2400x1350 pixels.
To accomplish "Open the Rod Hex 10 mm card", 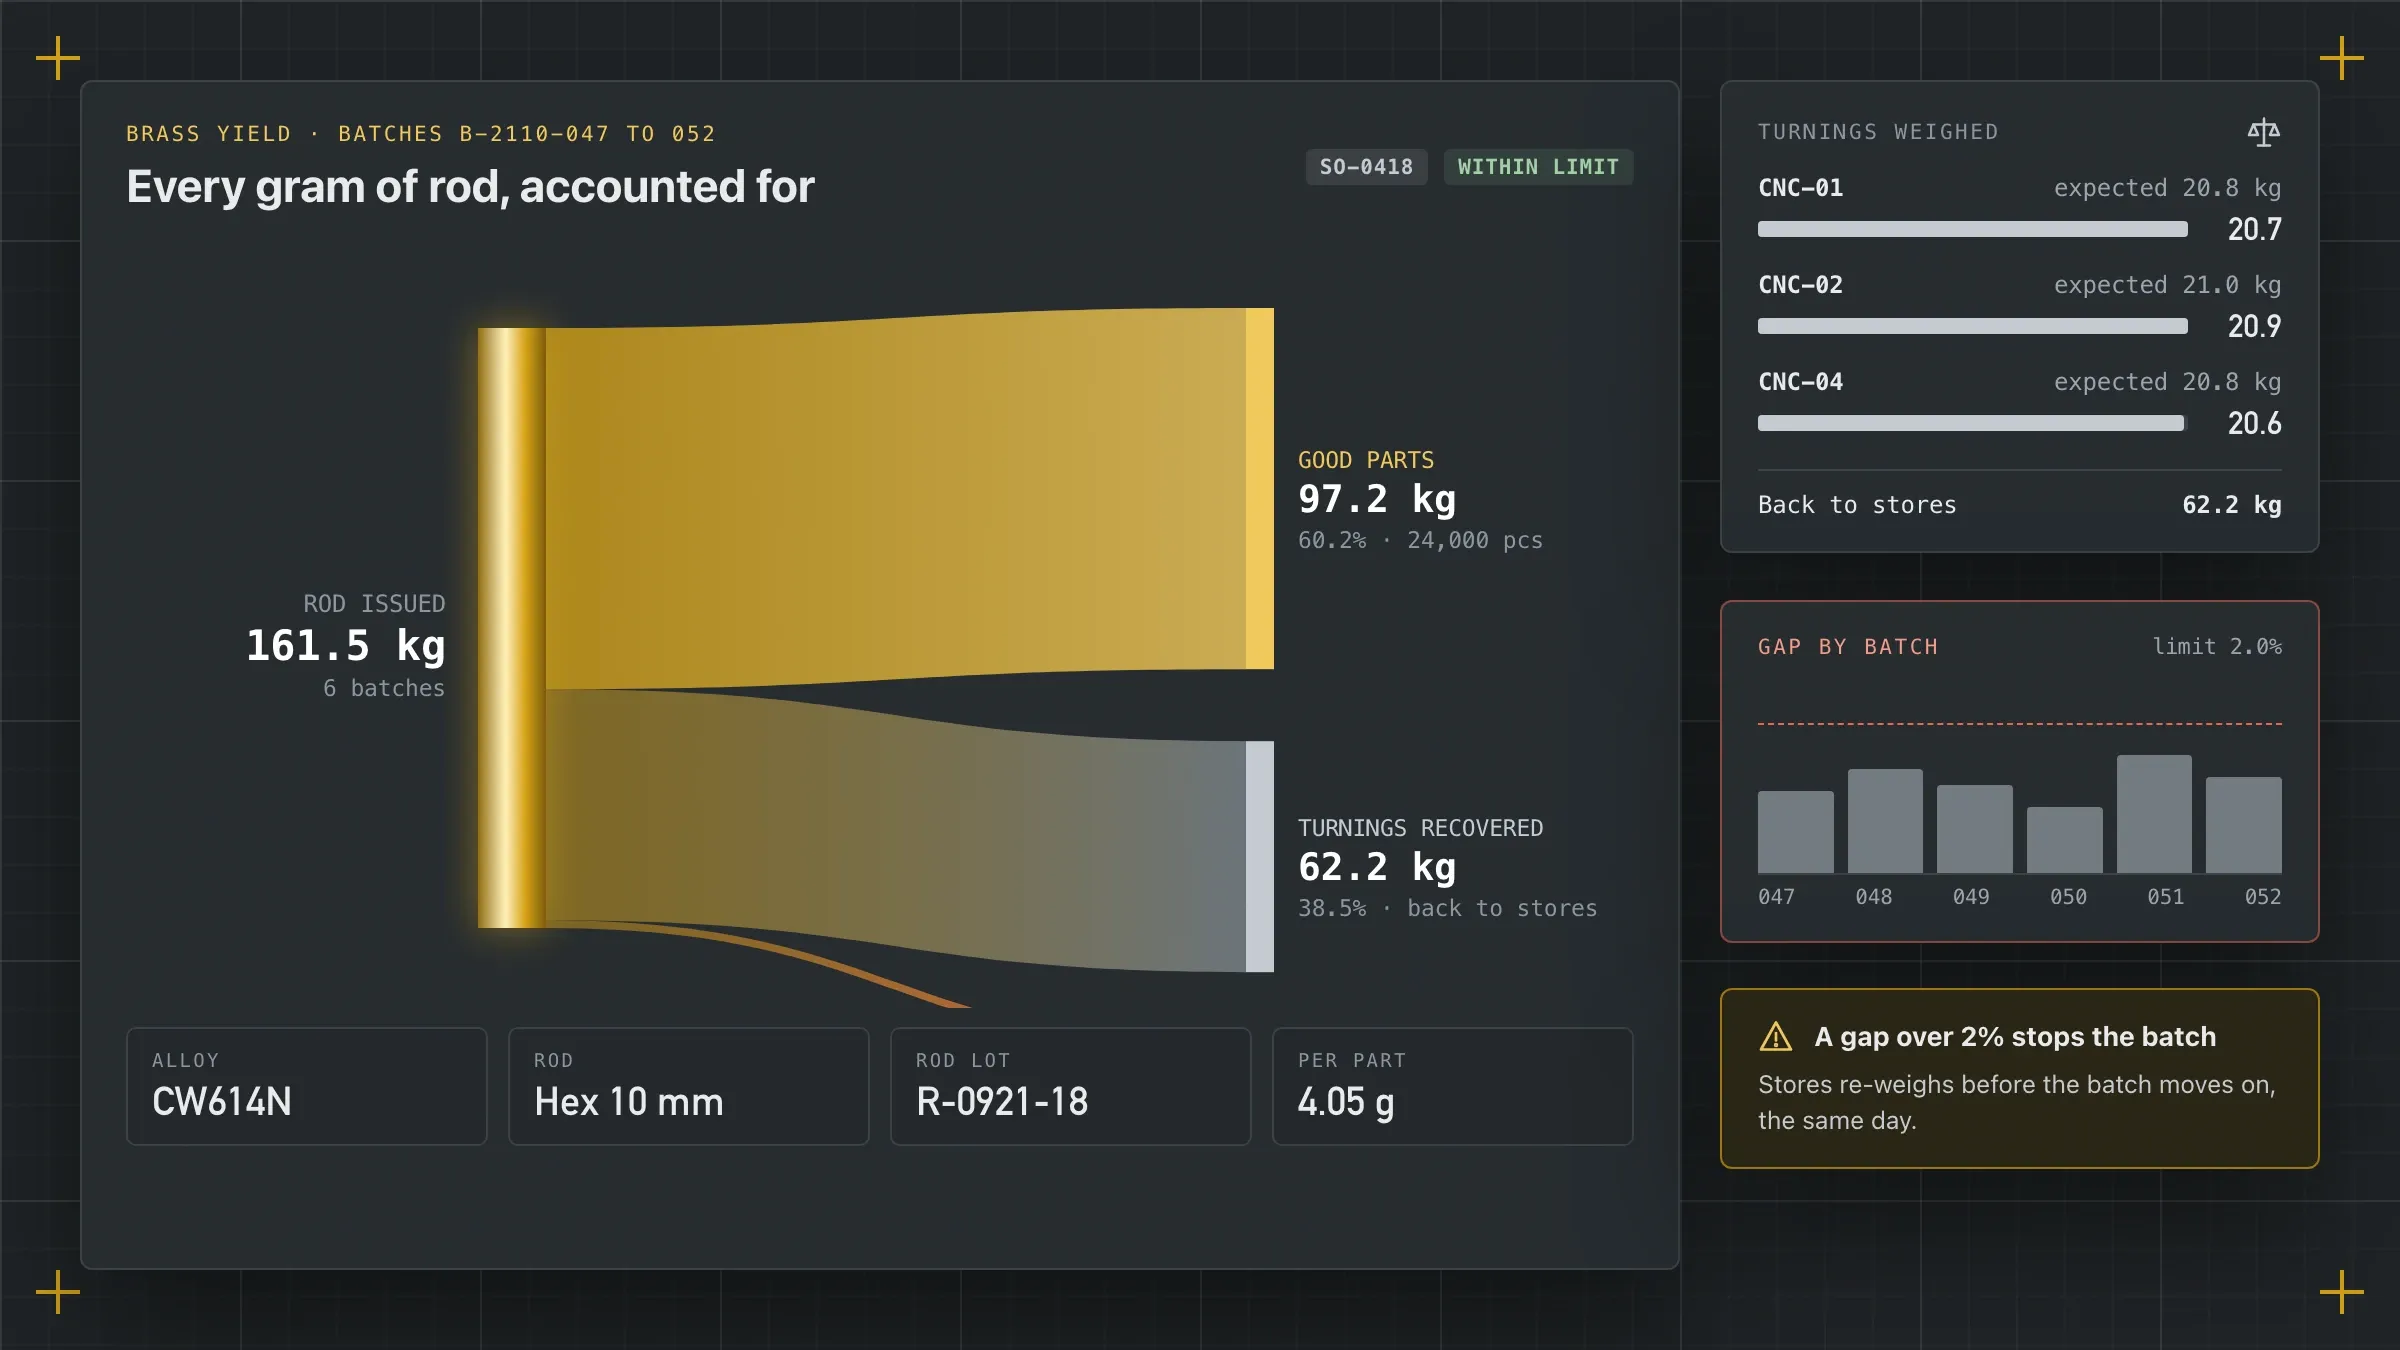I will [x=689, y=1086].
